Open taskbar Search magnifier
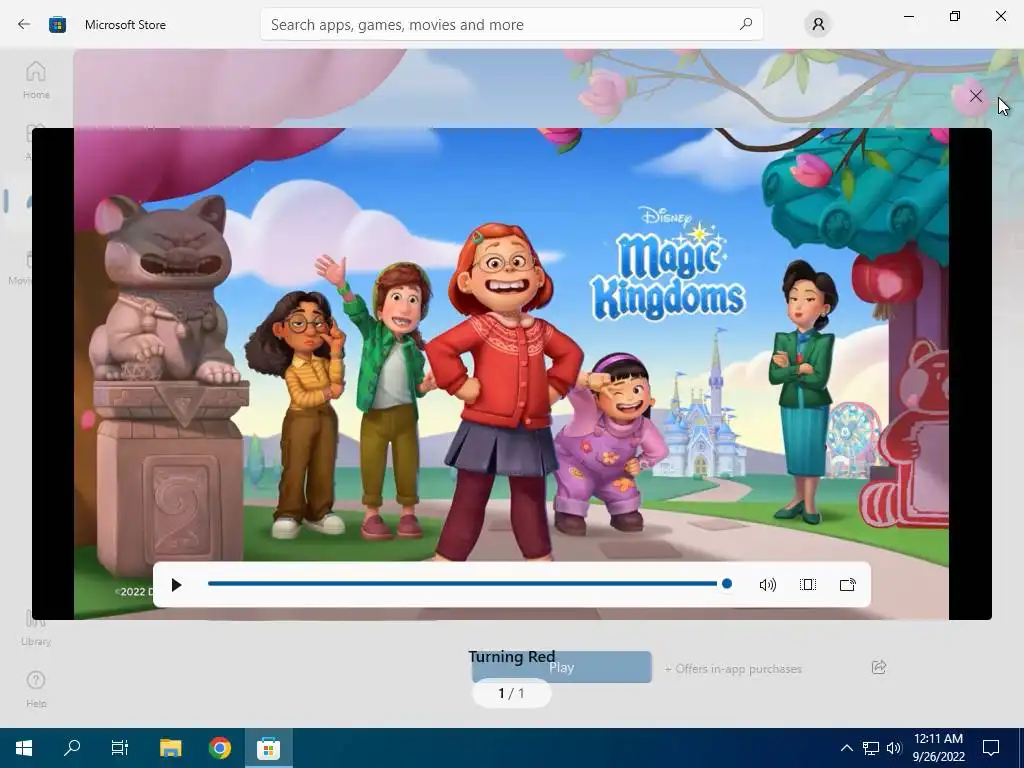Viewport: 1024px width, 768px height. click(x=72, y=748)
